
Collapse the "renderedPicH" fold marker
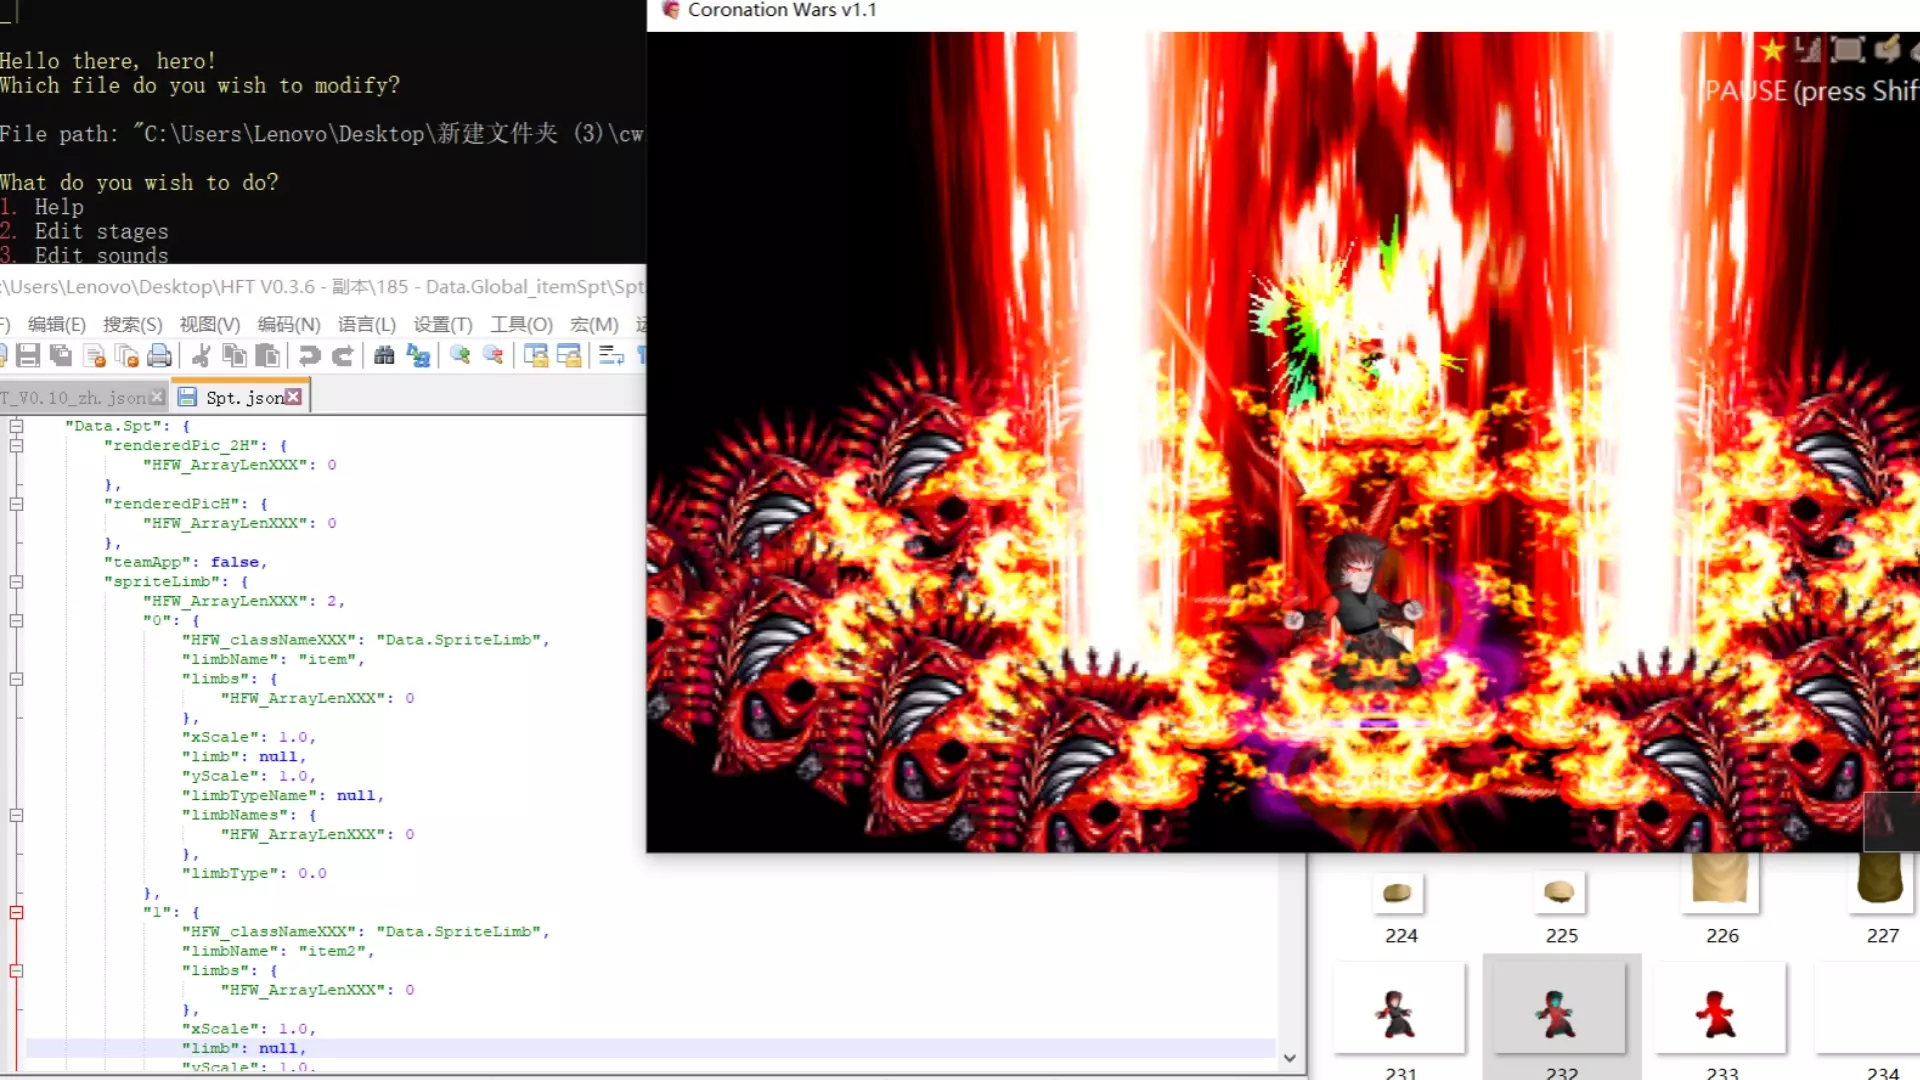point(16,504)
